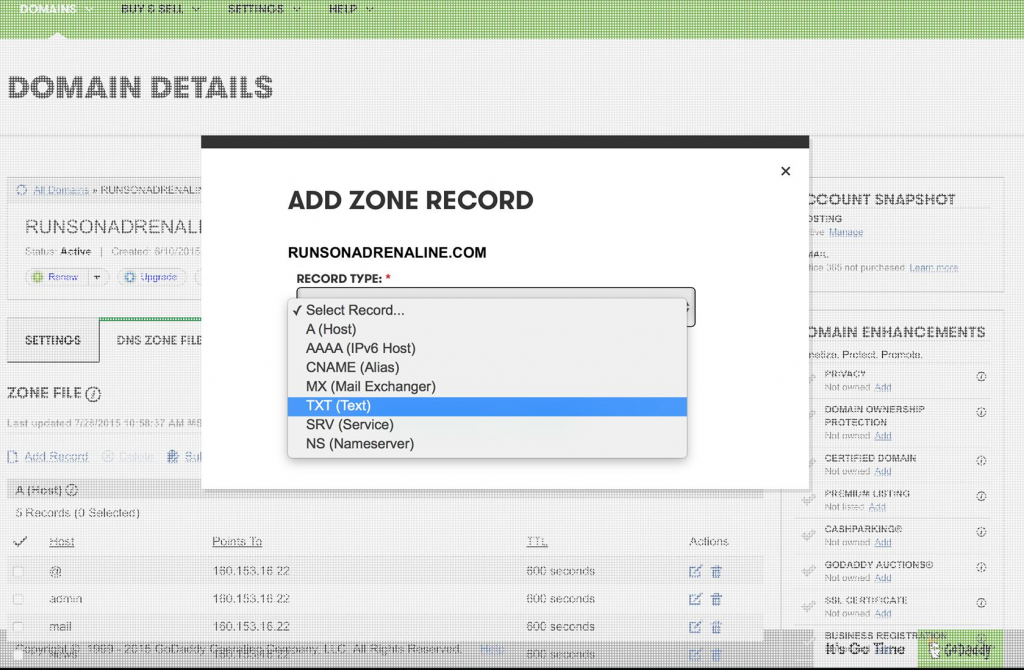Click the '600 seconds' TTL of admin record
This screenshot has height=670, width=1024.
[560, 599]
